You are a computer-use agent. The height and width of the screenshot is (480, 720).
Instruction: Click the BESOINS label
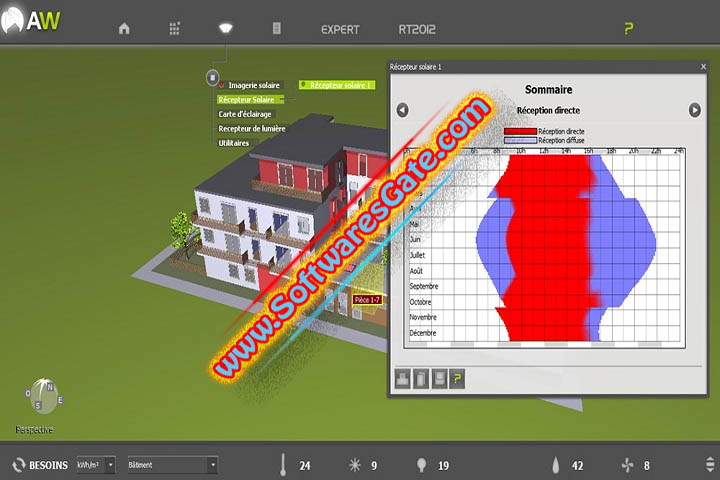[48, 465]
